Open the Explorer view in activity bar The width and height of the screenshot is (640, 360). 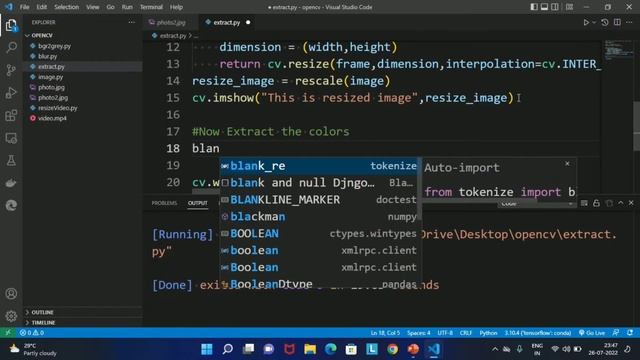coord(11,25)
